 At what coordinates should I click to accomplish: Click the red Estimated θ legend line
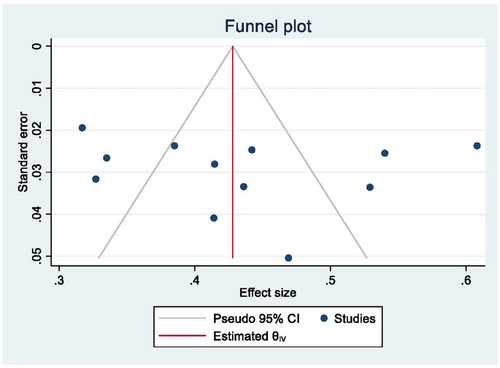click(182, 335)
